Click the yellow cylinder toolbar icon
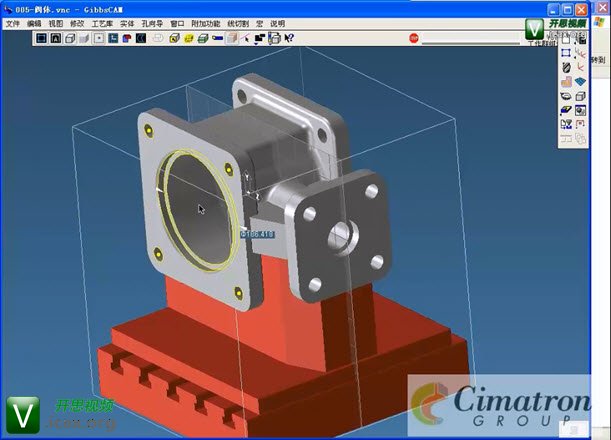 pos(189,38)
